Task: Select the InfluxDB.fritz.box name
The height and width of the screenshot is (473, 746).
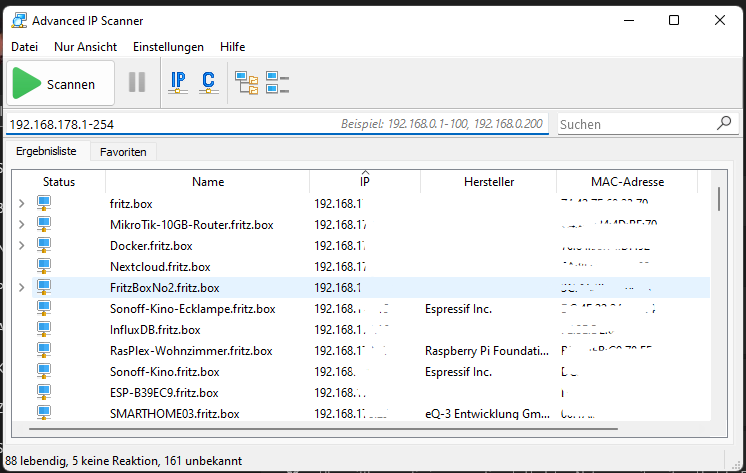Action: click(155, 329)
